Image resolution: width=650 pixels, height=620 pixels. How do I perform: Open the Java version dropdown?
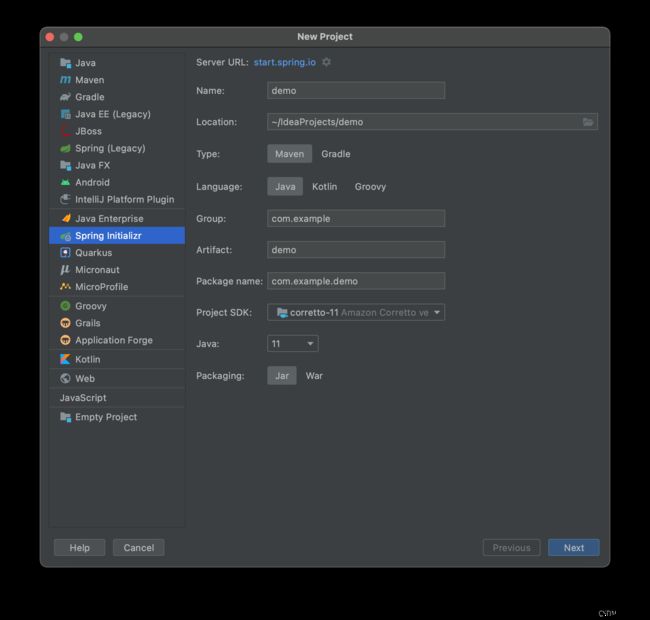293,344
